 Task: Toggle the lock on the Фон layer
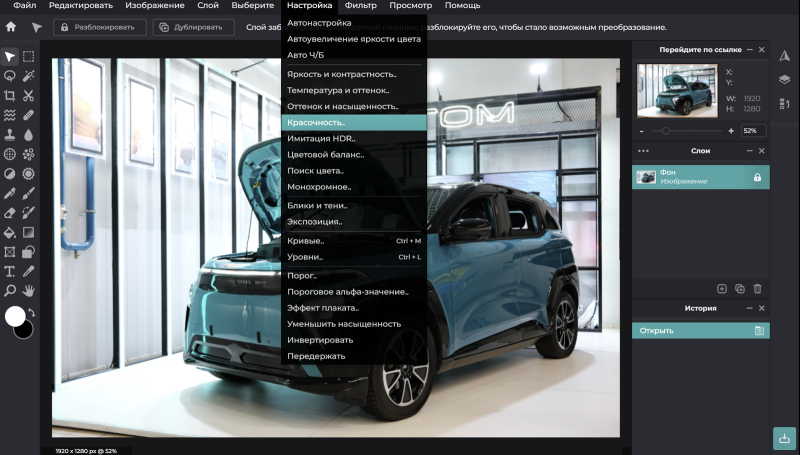tap(757, 177)
